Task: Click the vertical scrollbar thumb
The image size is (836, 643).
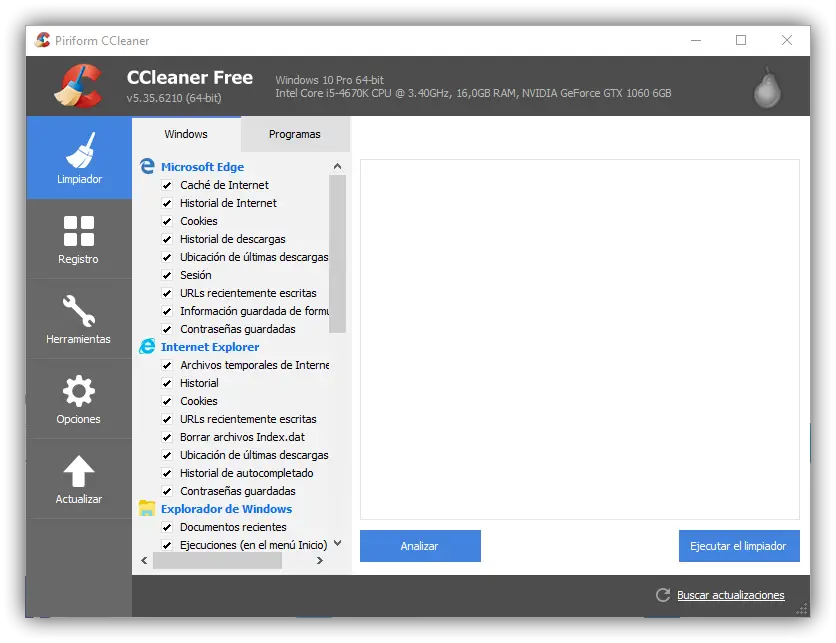Action: [x=337, y=254]
